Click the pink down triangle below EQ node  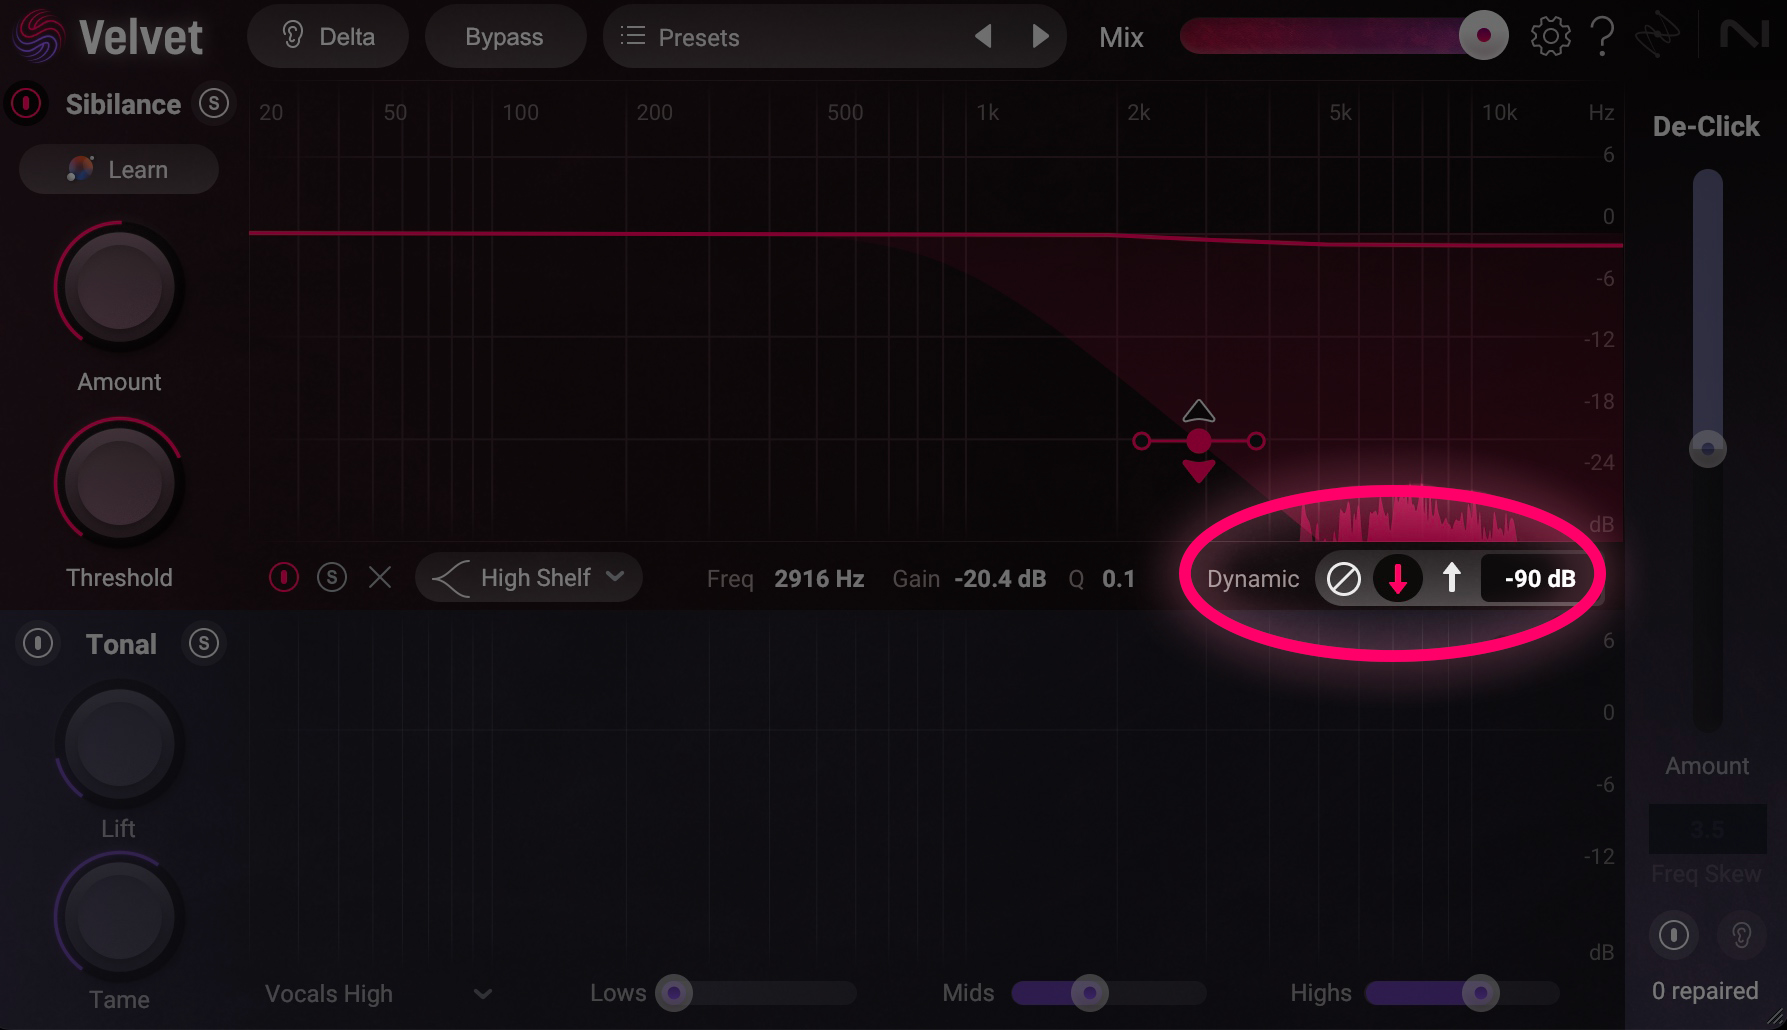(1199, 471)
